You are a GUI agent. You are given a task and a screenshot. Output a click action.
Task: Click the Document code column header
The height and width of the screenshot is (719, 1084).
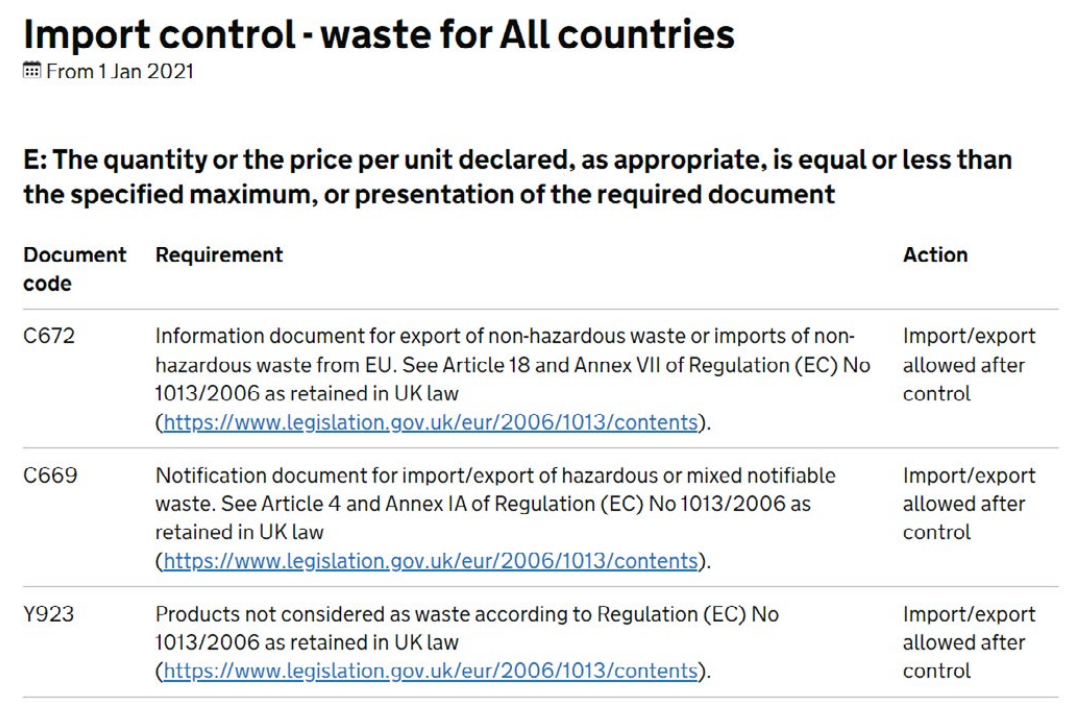click(x=75, y=269)
